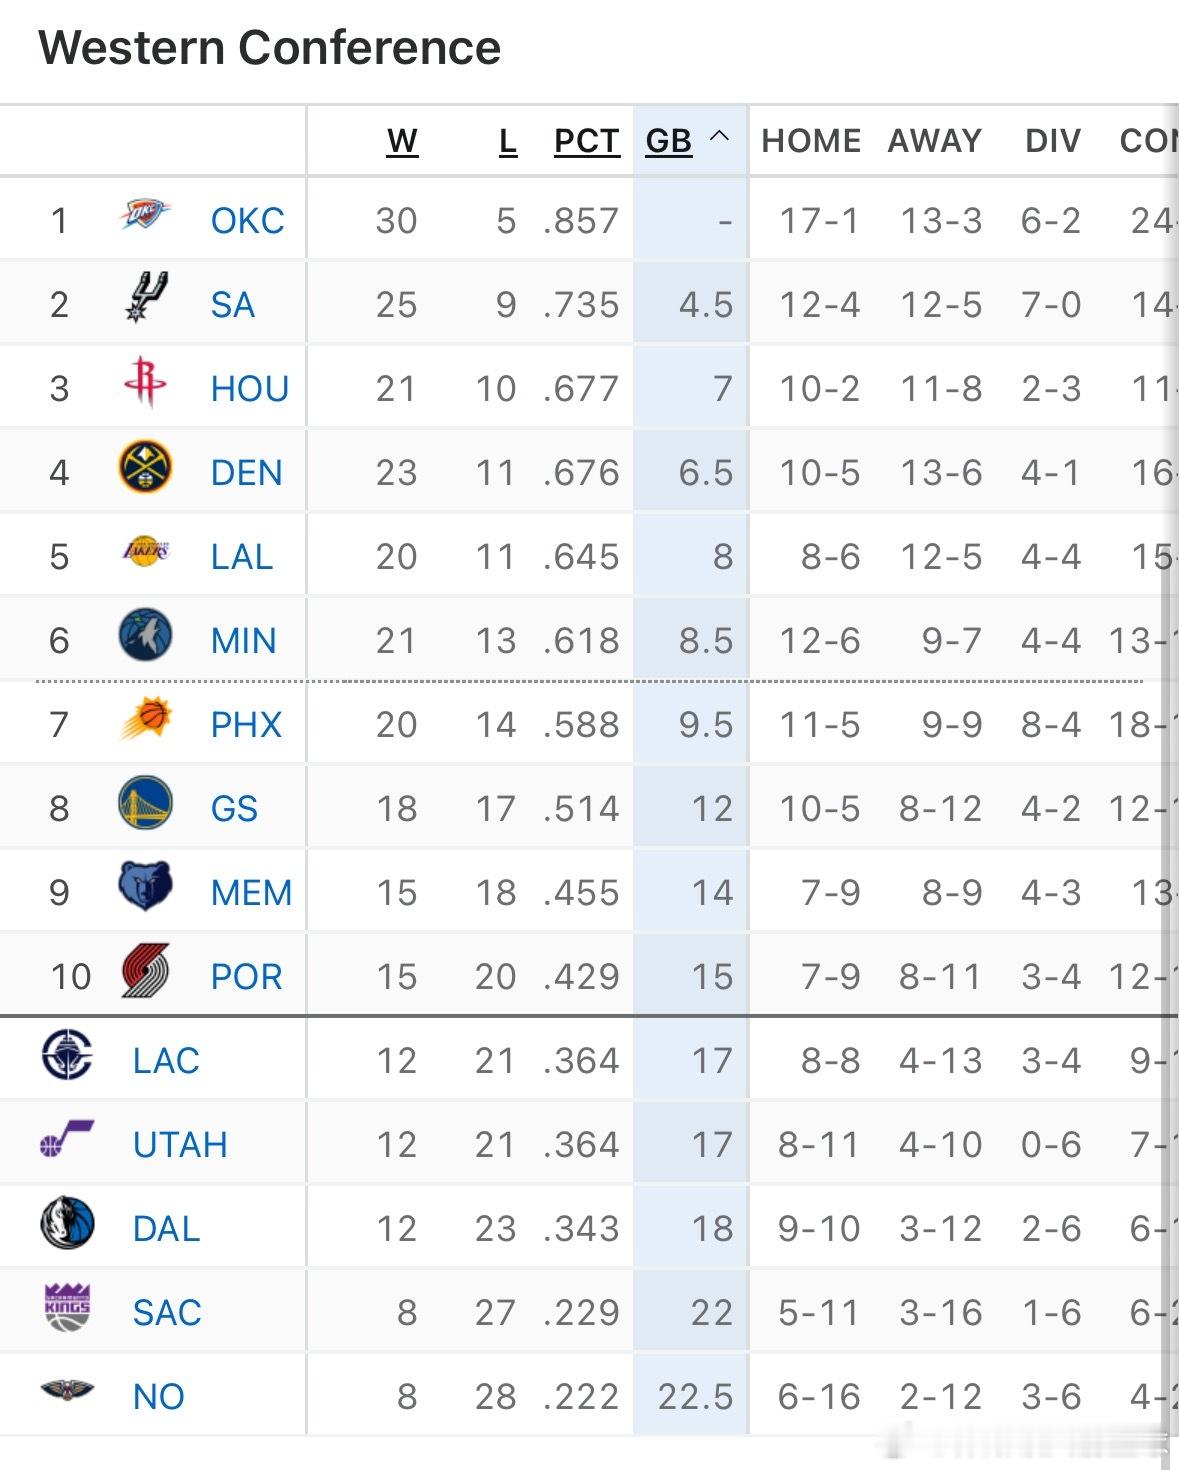The image size is (1179, 1470).
Task: Click the Trail Blazers logo
Action: pyautogui.click(x=145, y=971)
